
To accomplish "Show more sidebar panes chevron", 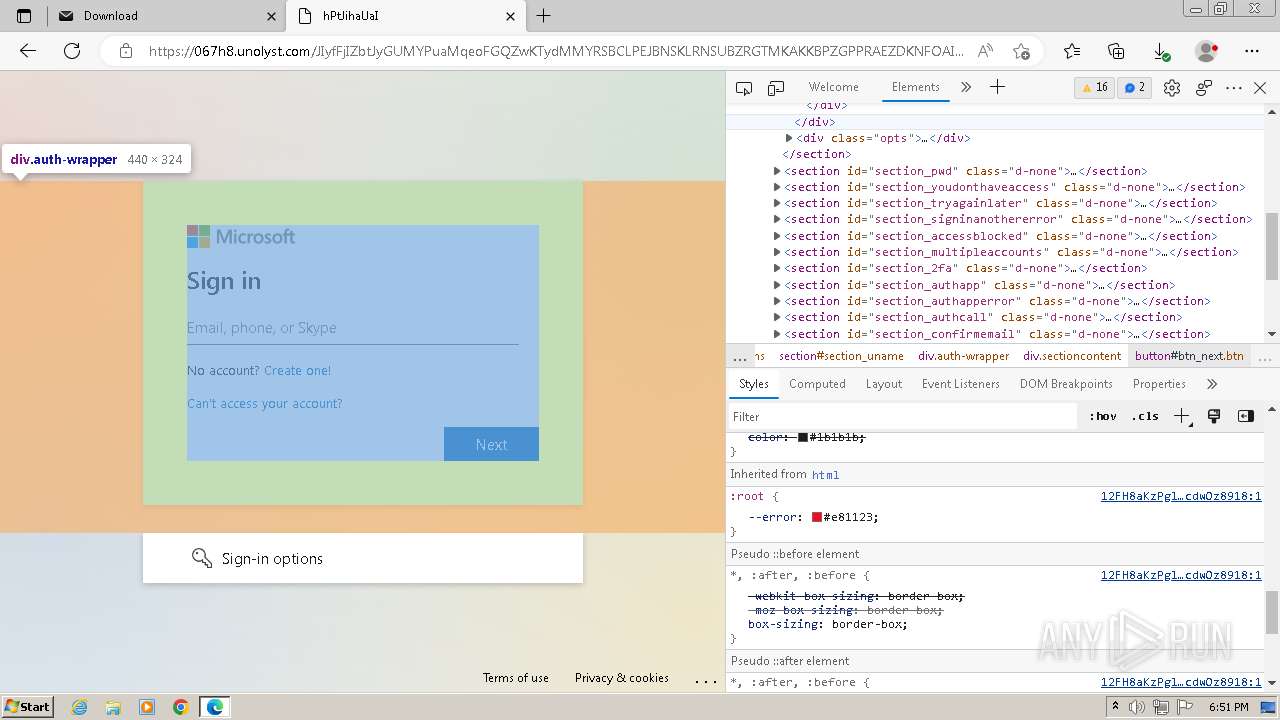I will pyautogui.click(x=1212, y=384).
